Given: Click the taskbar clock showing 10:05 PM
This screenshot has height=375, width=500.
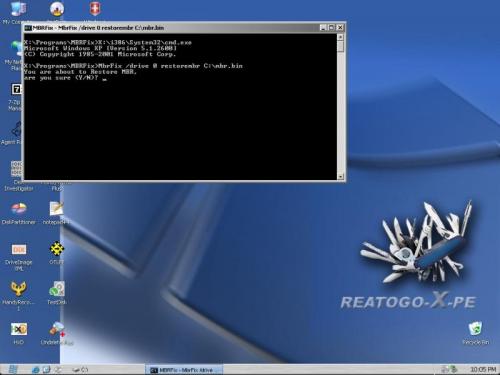Looking at the screenshot, I should [x=483, y=369].
